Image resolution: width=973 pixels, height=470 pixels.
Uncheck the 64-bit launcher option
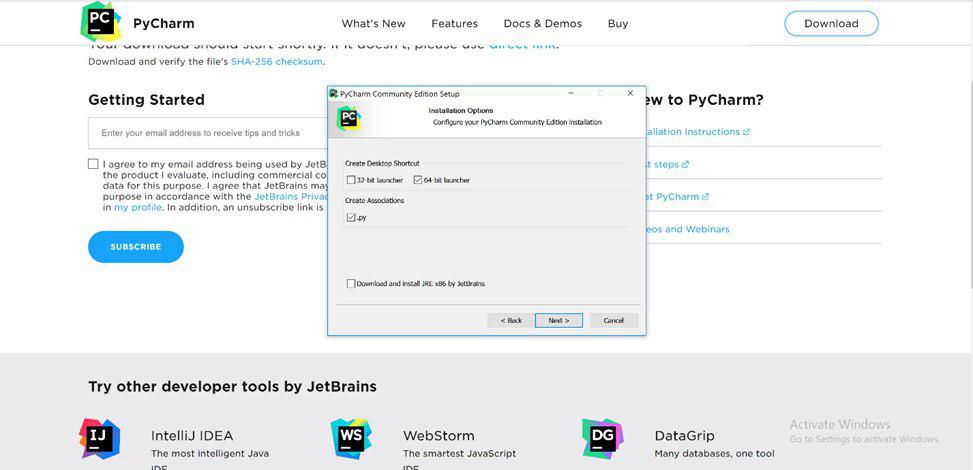point(418,180)
